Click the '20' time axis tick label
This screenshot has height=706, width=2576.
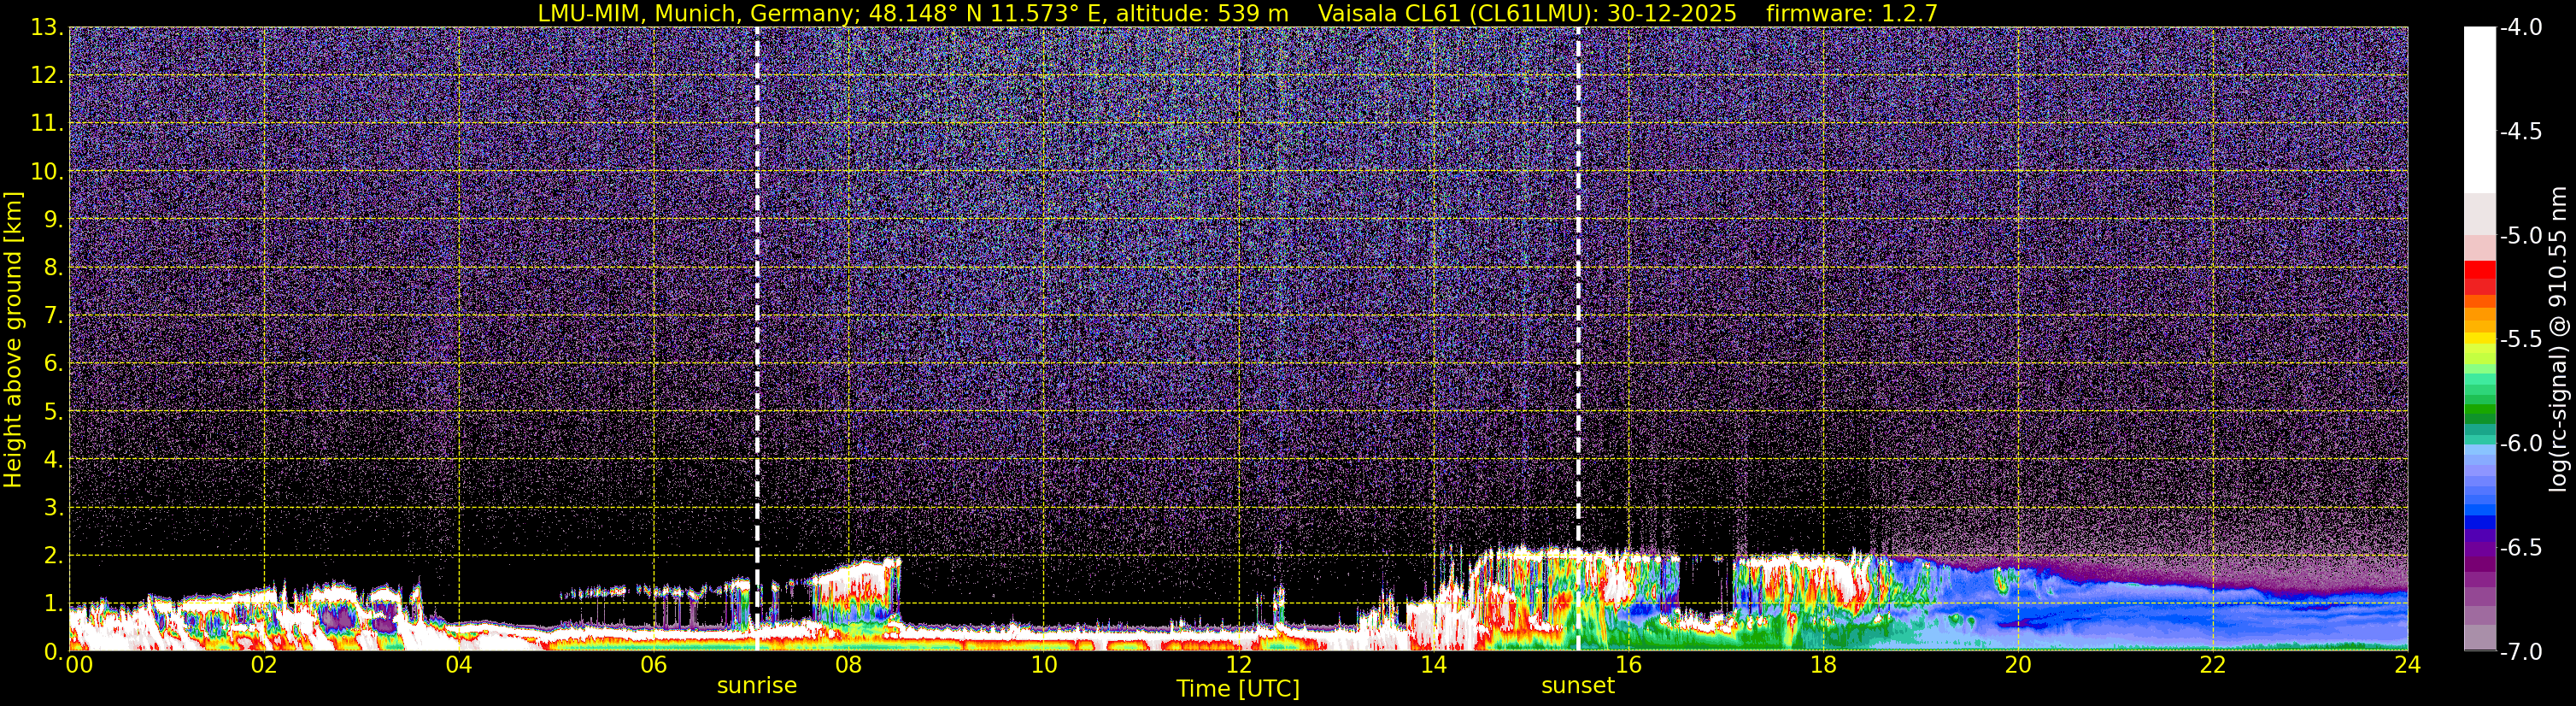click(2019, 665)
